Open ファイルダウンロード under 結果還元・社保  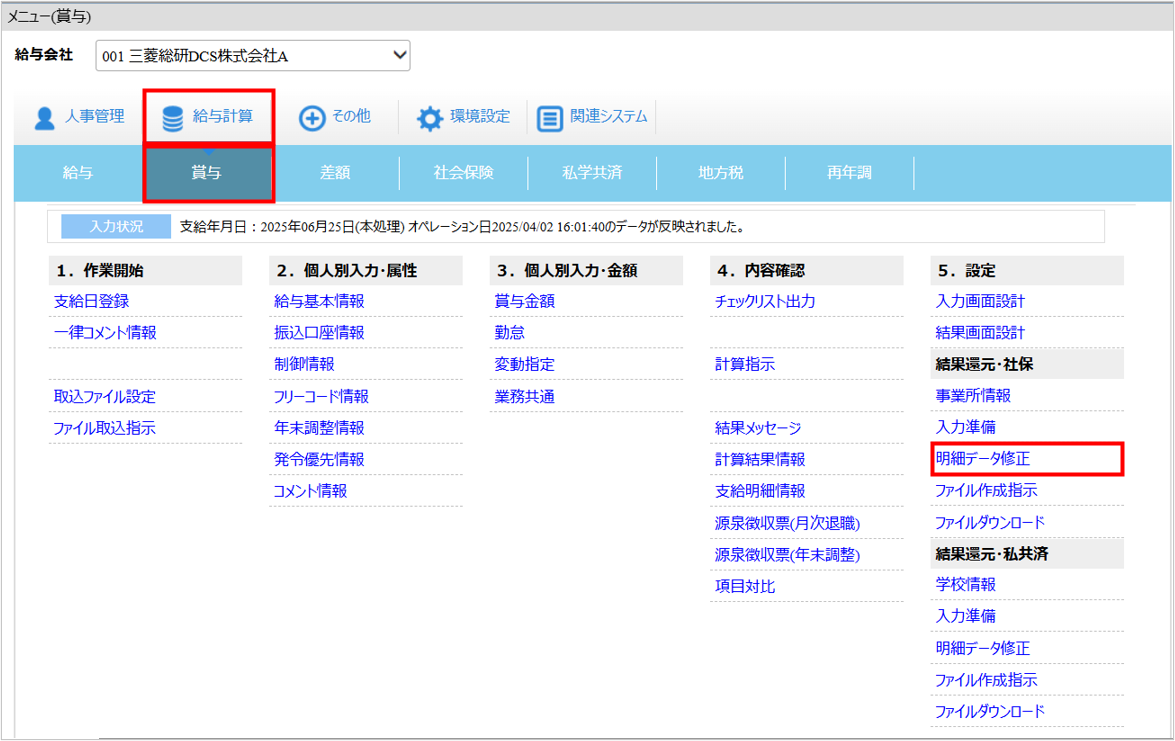[989, 522]
